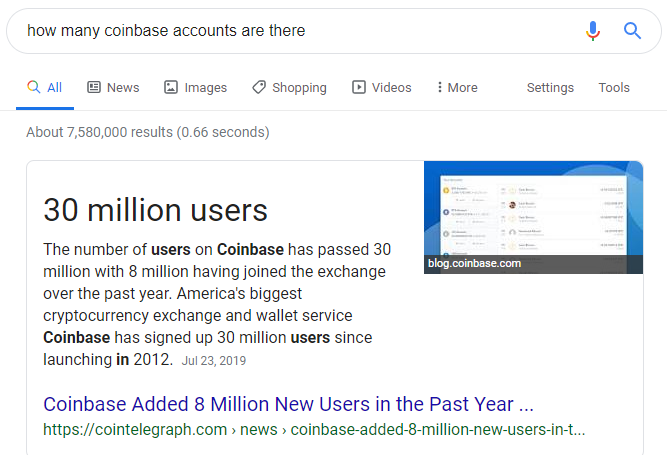Click the Shopping tab tag icon
This screenshot has width=667, height=455.
point(259,87)
